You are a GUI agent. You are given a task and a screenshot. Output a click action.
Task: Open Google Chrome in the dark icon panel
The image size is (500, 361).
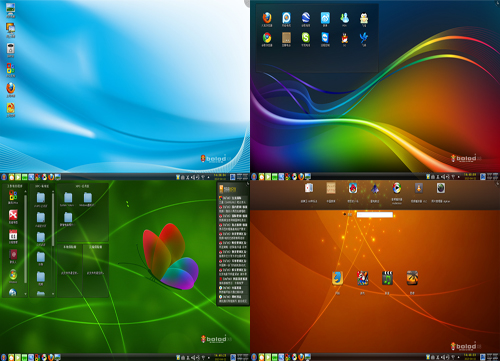click(x=267, y=38)
